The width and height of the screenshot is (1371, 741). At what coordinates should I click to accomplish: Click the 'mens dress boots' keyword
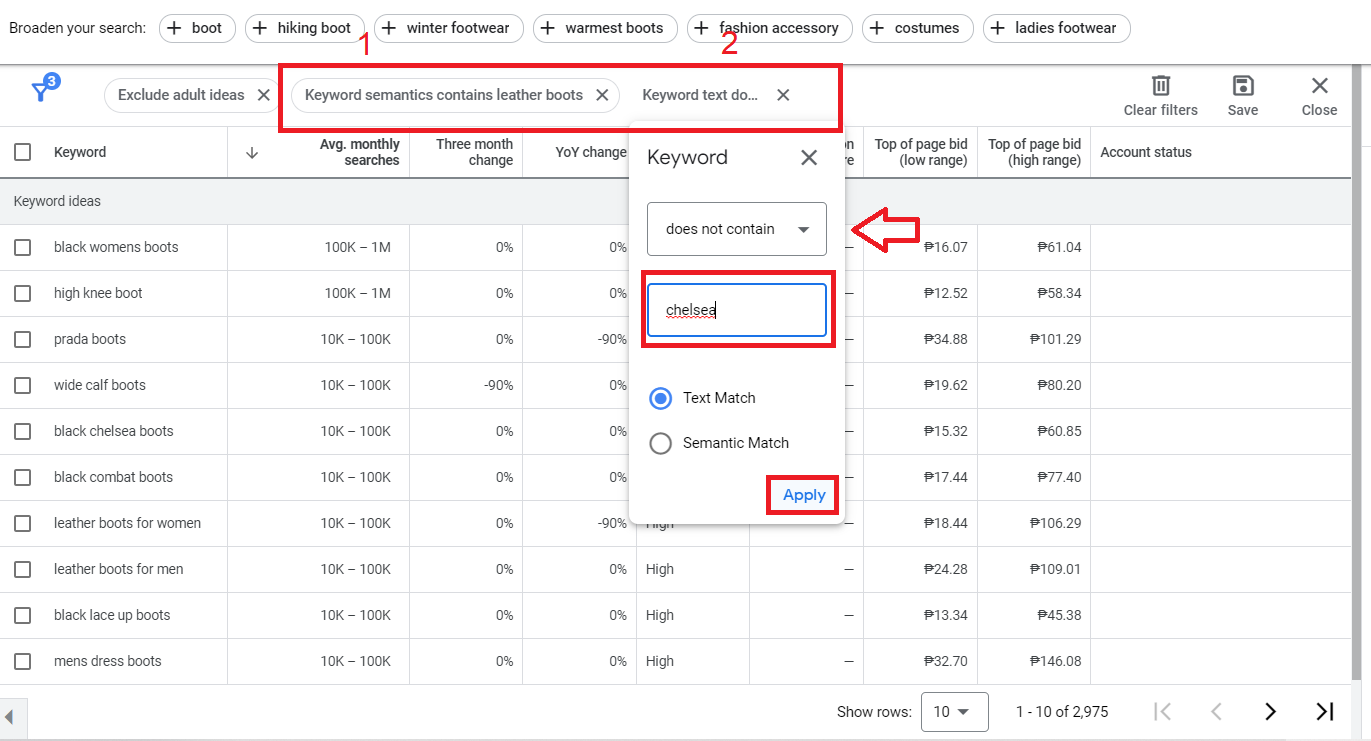click(108, 661)
